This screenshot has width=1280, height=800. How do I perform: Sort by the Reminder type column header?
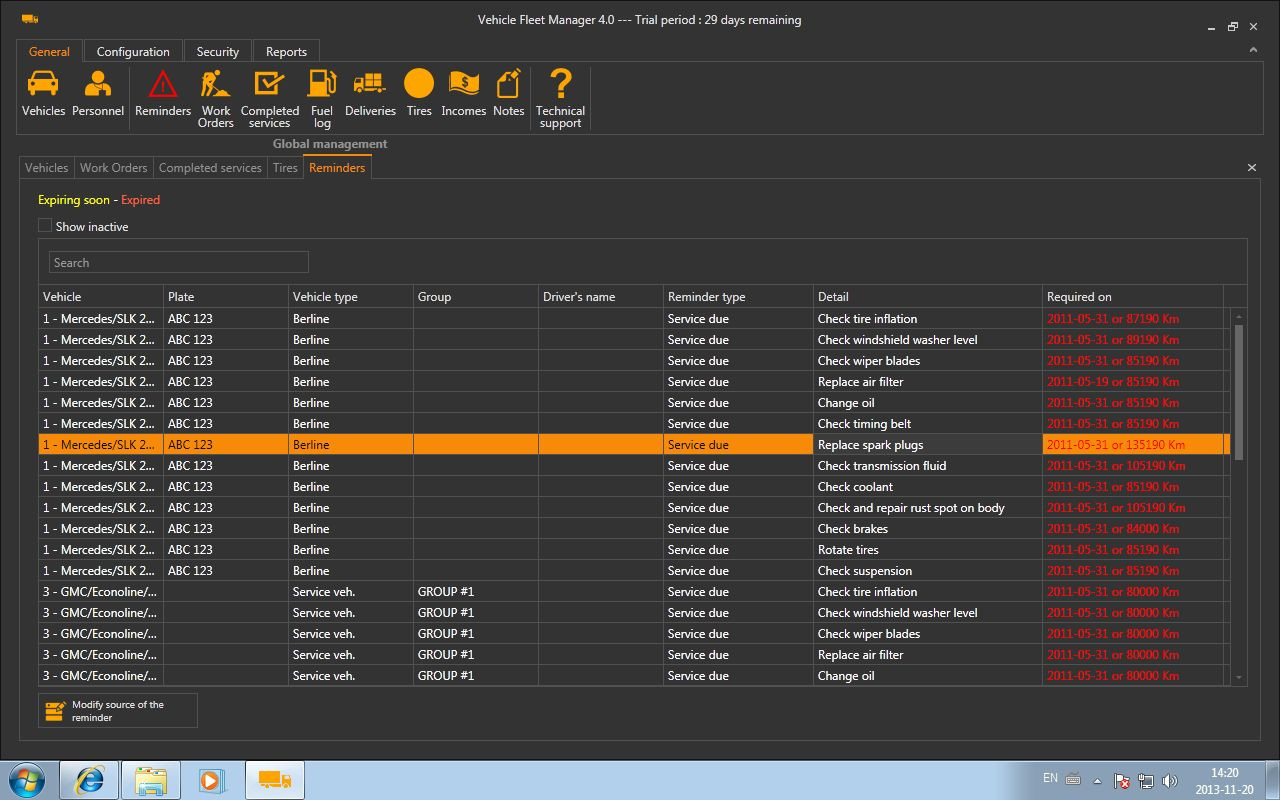tap(739, 297)
